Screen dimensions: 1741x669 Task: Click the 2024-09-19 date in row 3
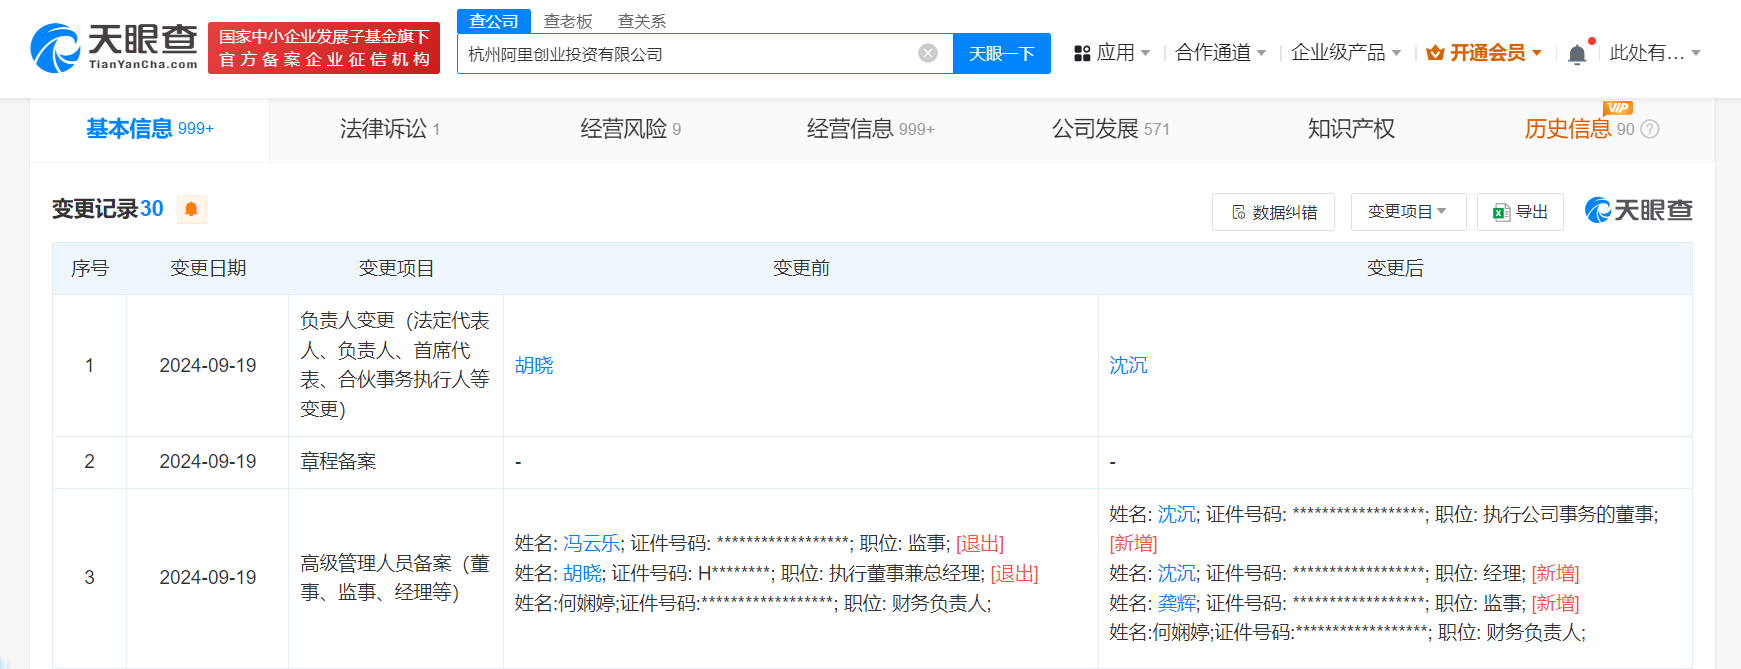coord(208,578)
